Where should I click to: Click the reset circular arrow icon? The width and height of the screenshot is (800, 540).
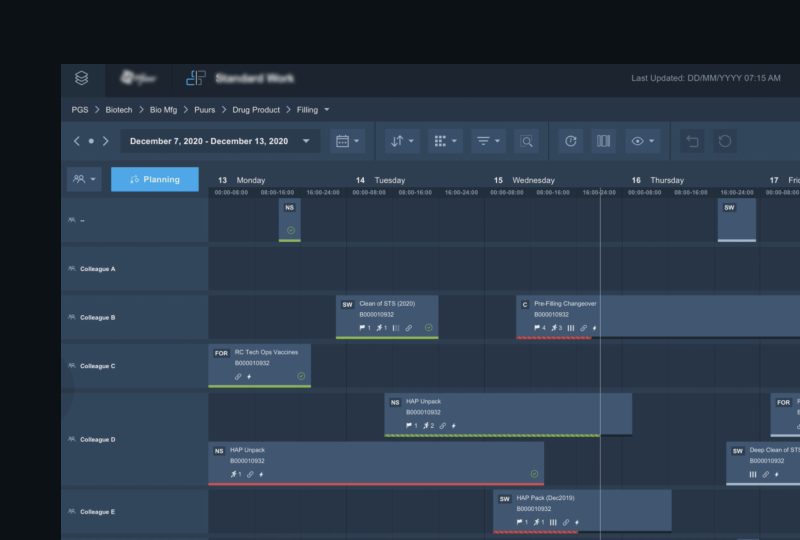[724, 141]
